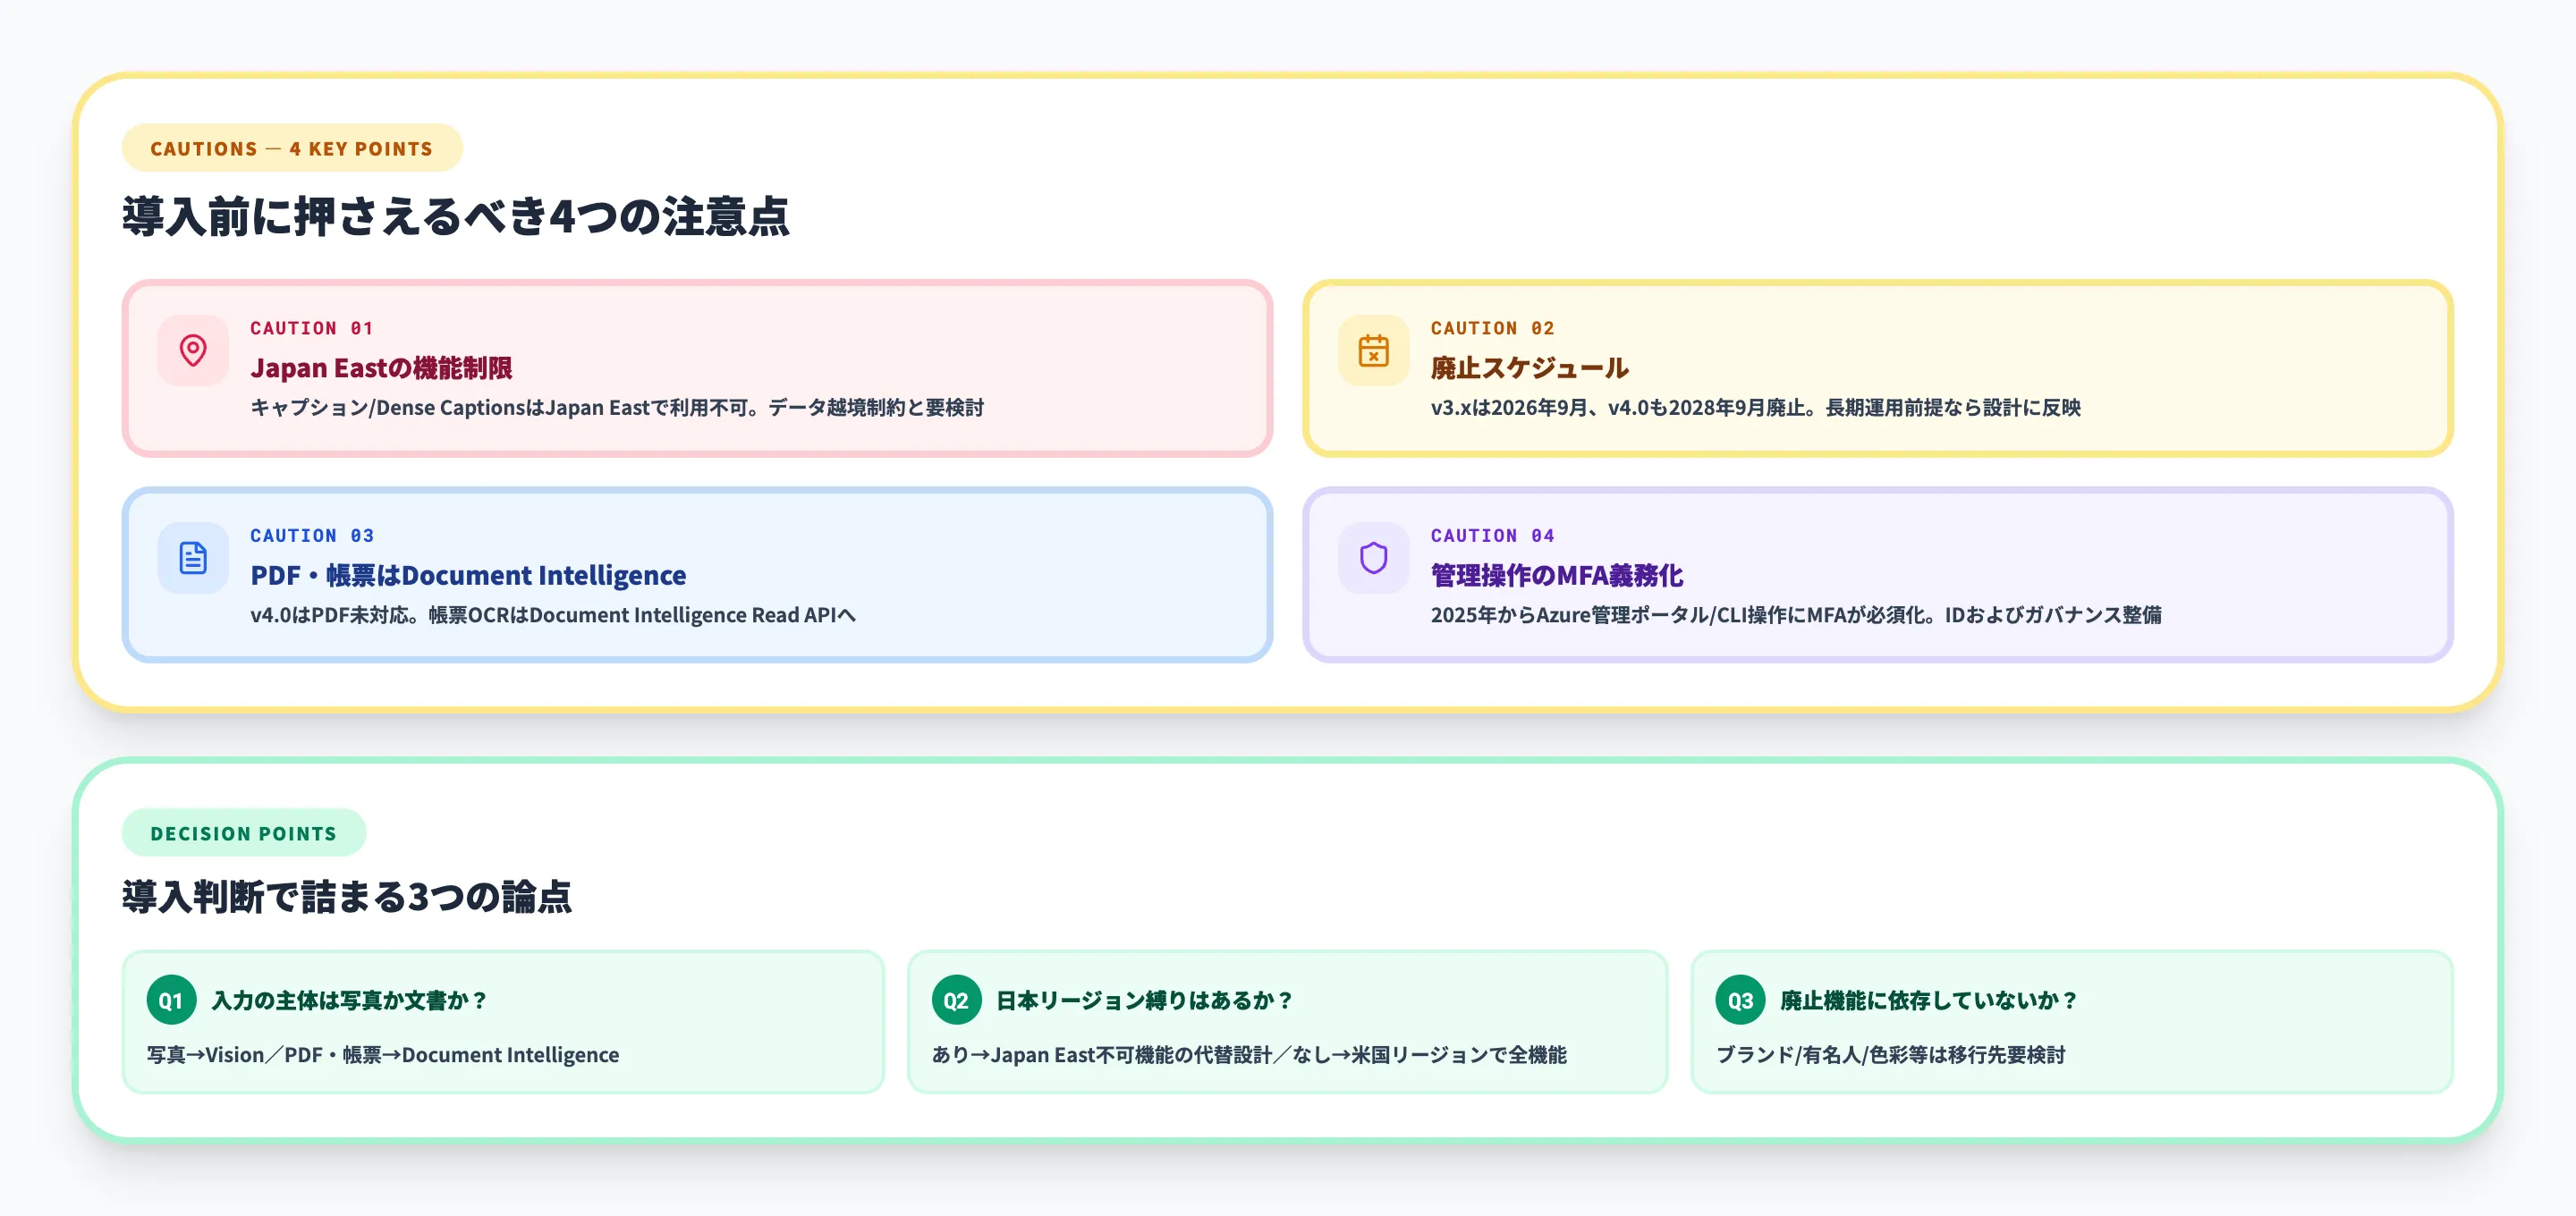Click the Q3 badge icon

[1740, 999]
